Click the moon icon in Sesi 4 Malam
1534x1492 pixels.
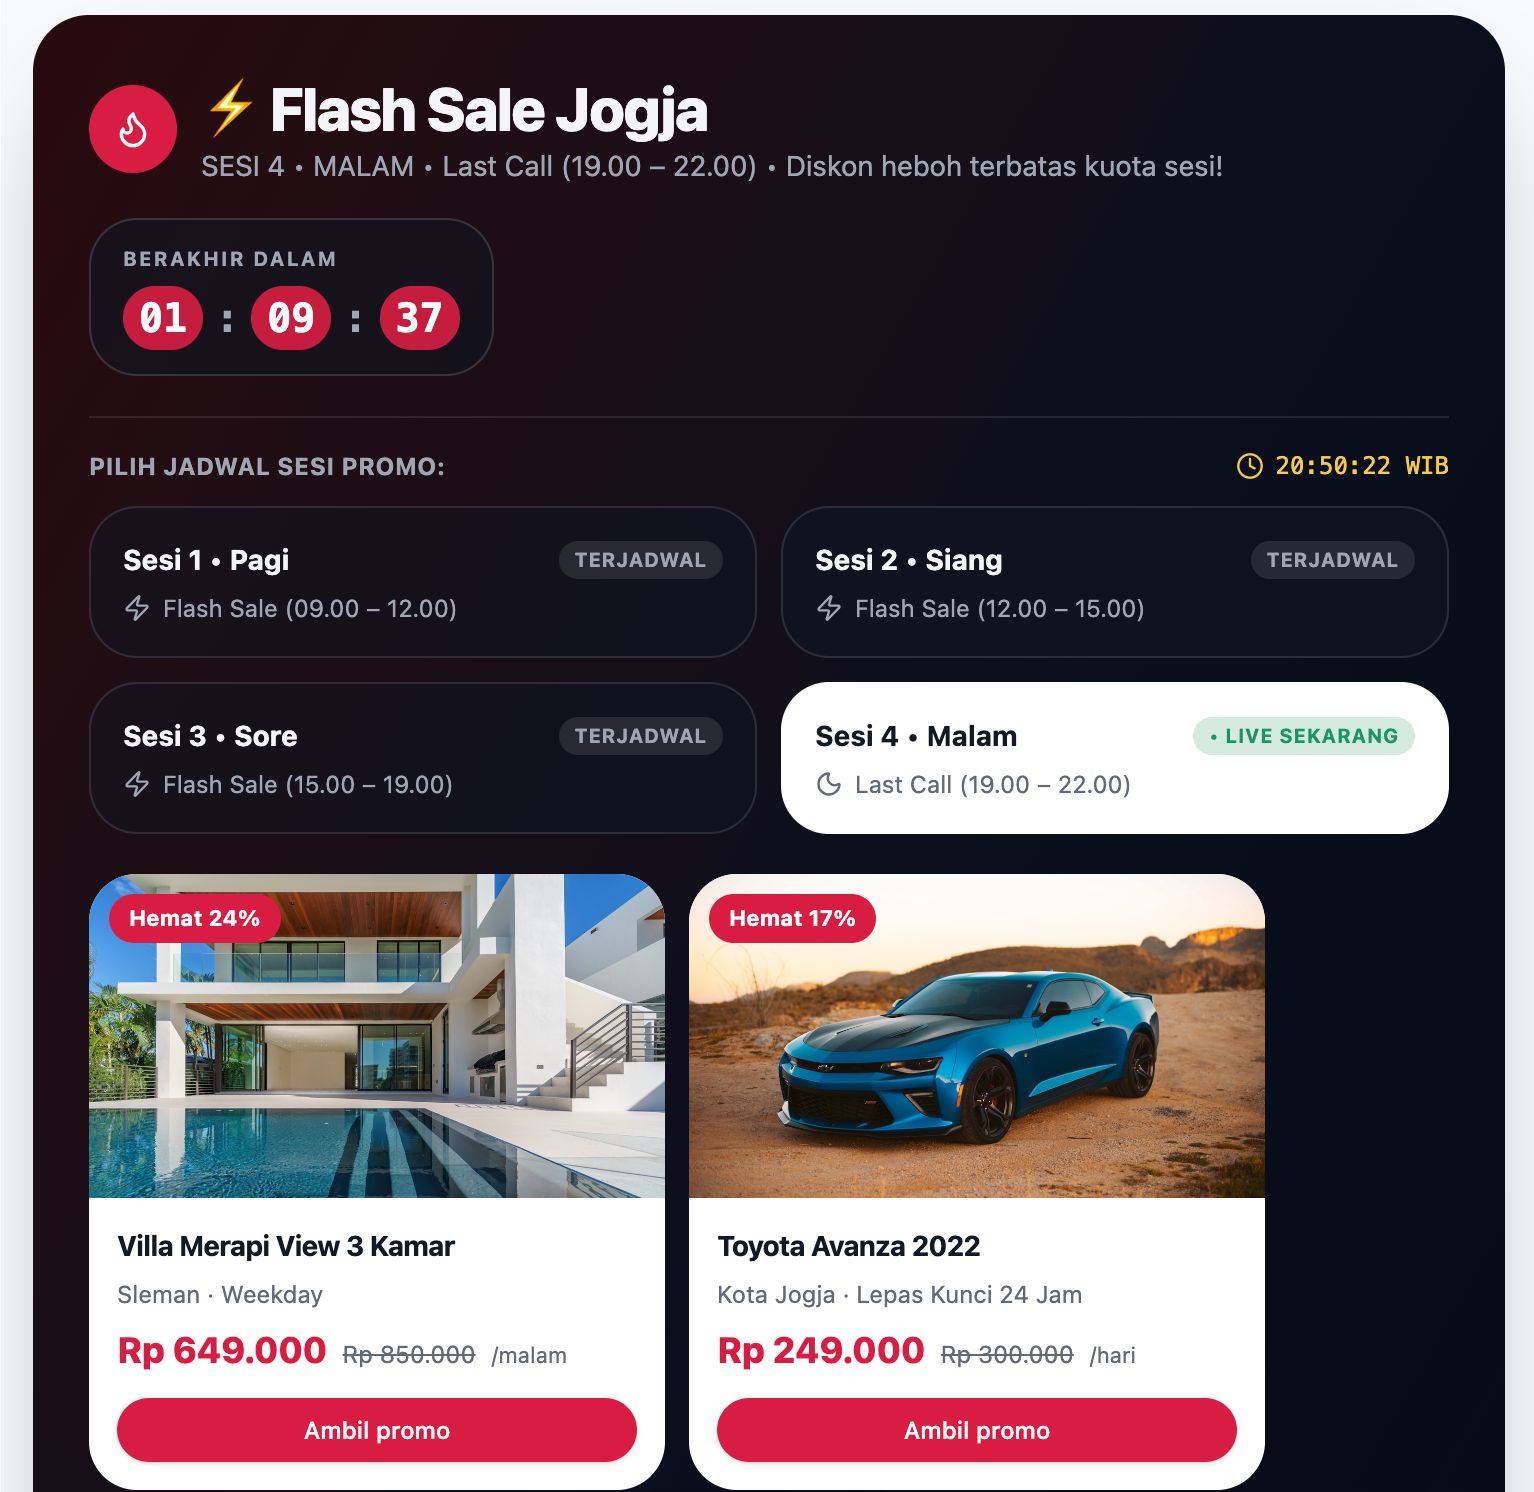pos(829,784)
